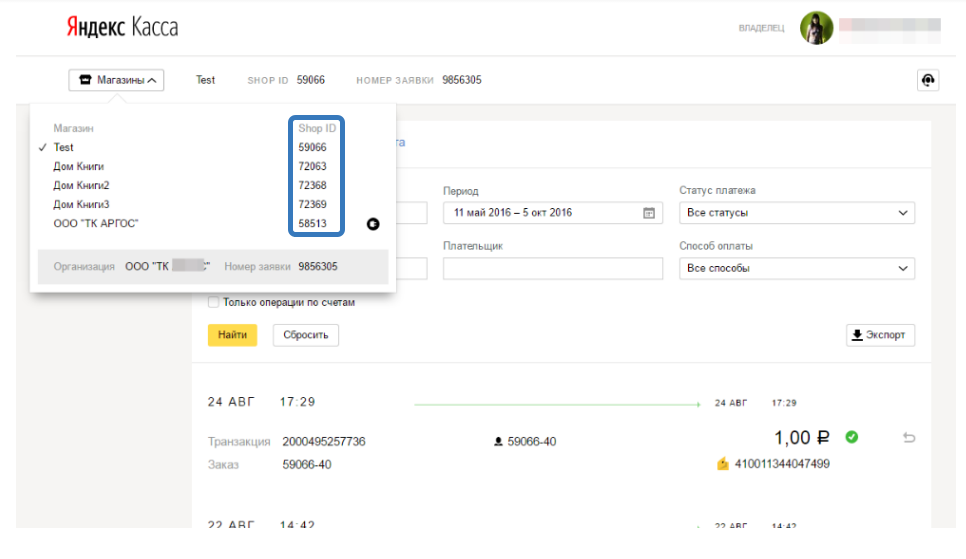Image resolution: width=966 pixels, height=559 pixels.
Task: Select the Дом Книги2 shop
Action: tap(81, 186)
